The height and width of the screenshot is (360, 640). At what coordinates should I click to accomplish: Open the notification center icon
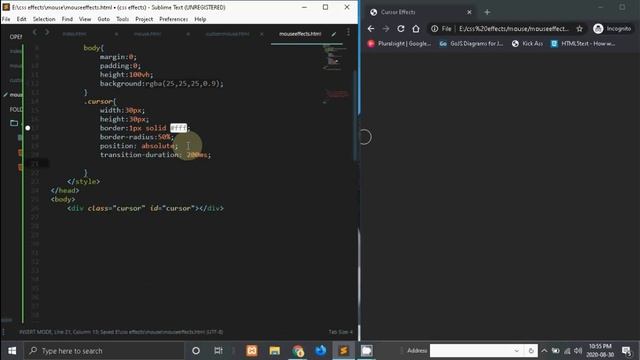[626, 351]
